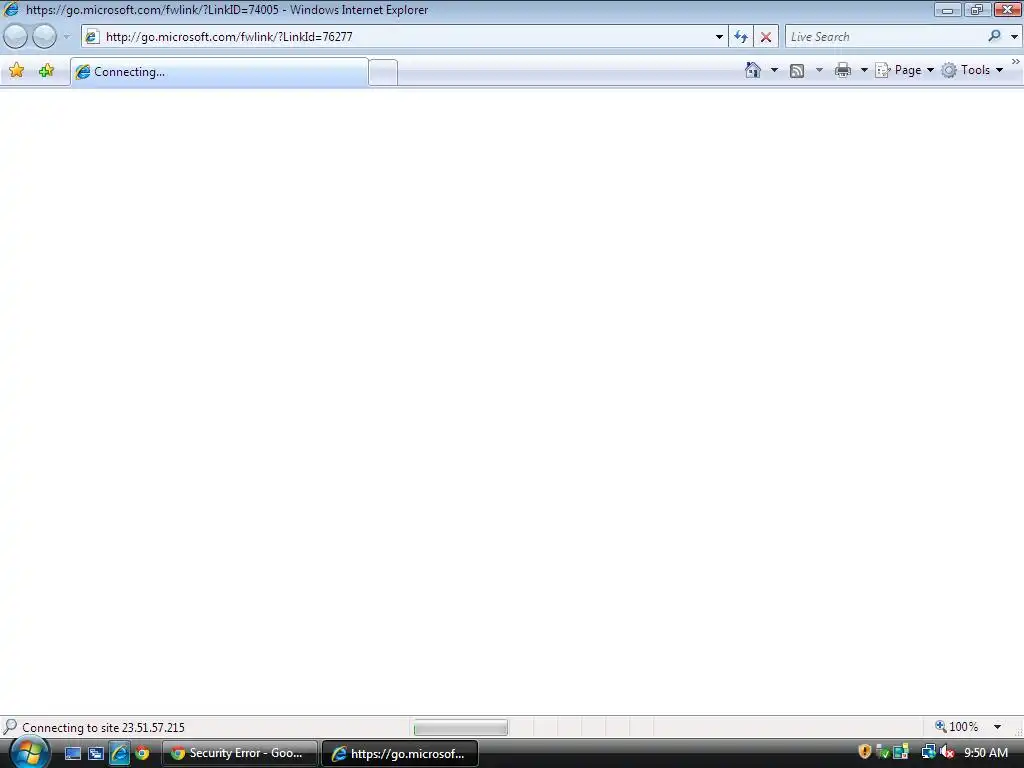Expand the Feeds dropdown arrow
1024x768 pixels.
pyautogui.click(x=819, y=70)
